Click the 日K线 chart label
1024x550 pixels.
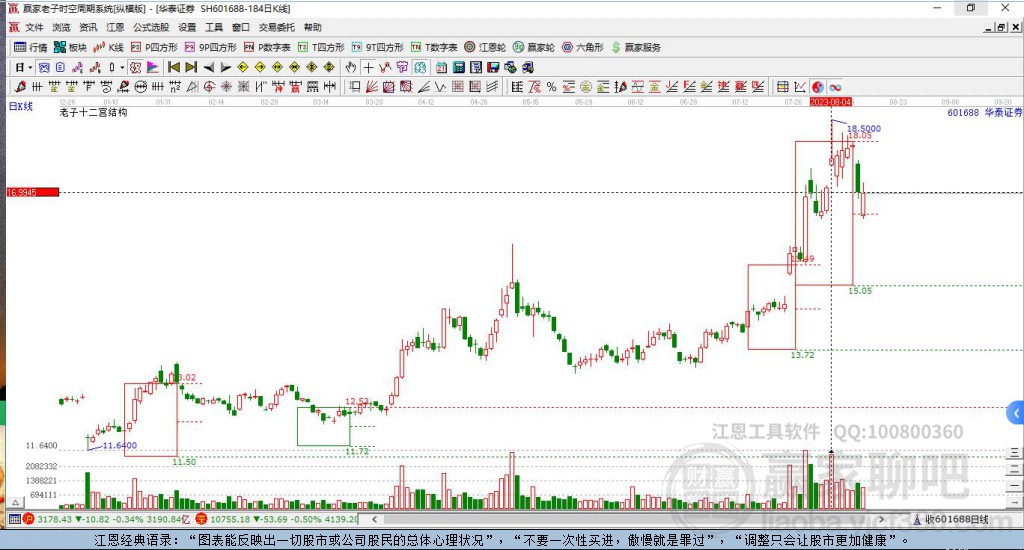20,106
